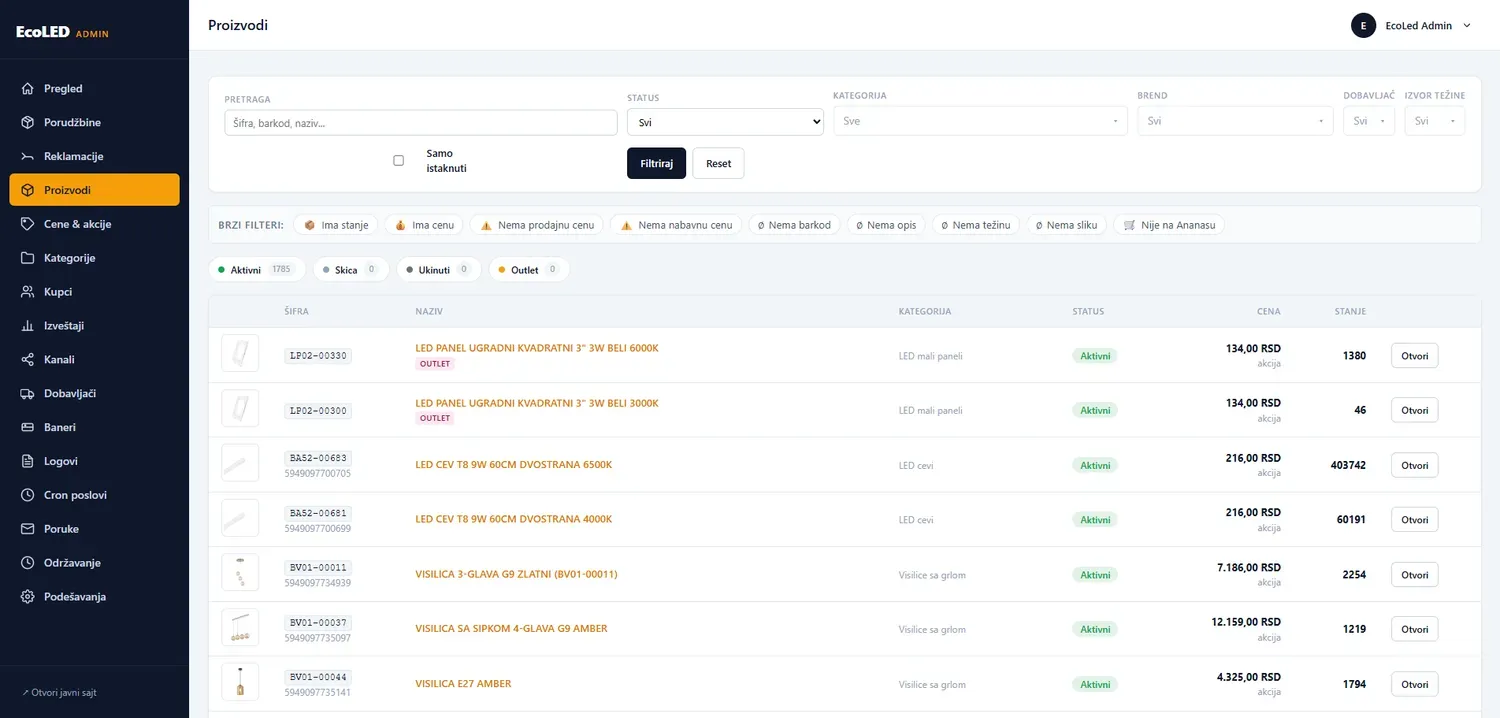The image size is (1500, 718).
Task: Apply the Nema nabavnu cenu quick filter
Action: pos(676,225)
